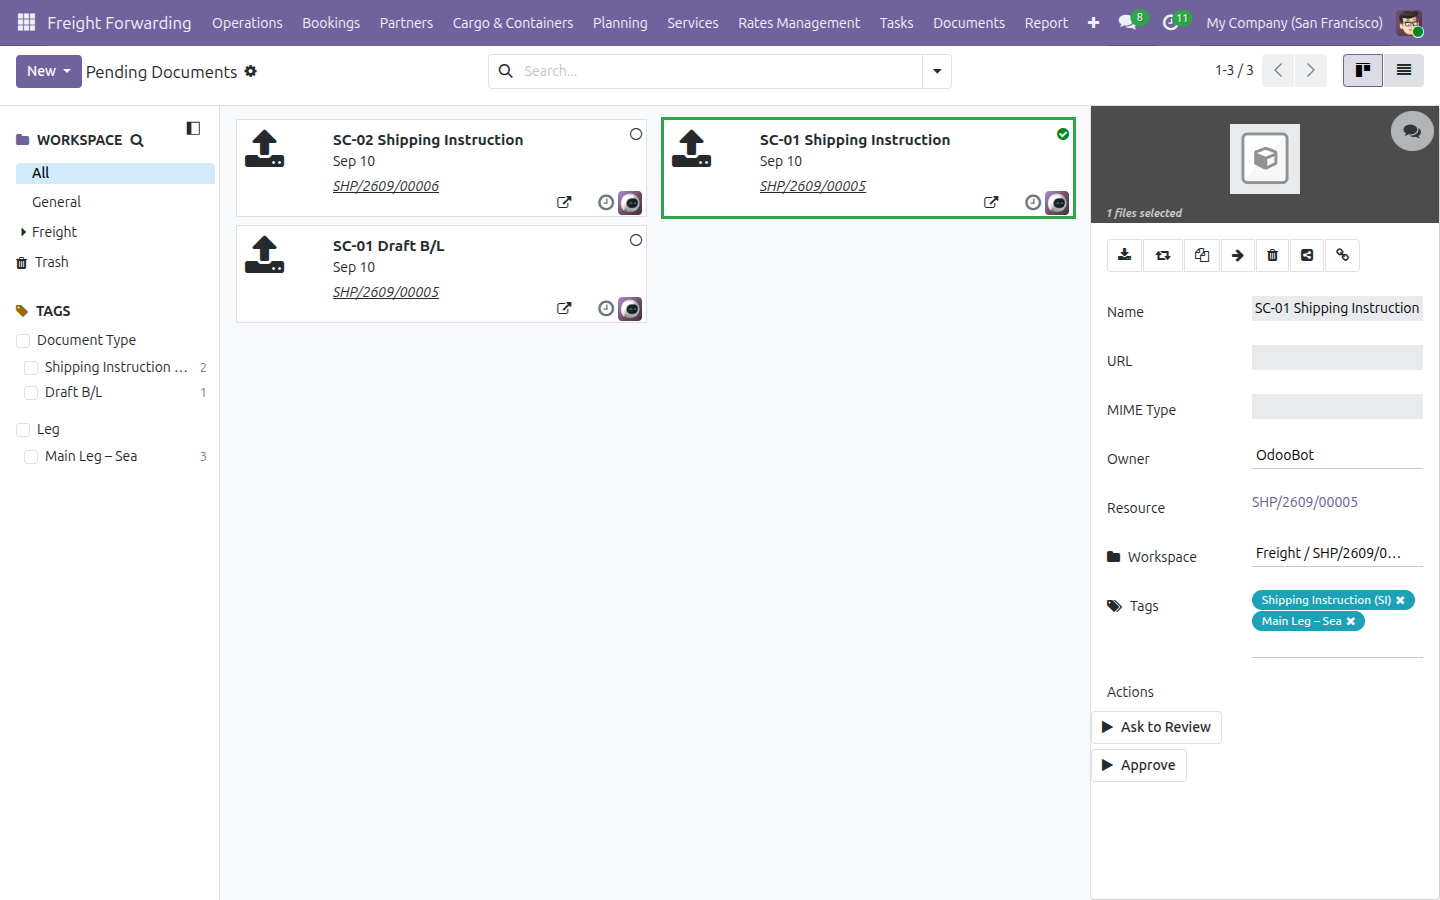This screenshot has width=1440, height=900.
Task: Check the Draft B/L tag filter
Action: tap(31, 393)
